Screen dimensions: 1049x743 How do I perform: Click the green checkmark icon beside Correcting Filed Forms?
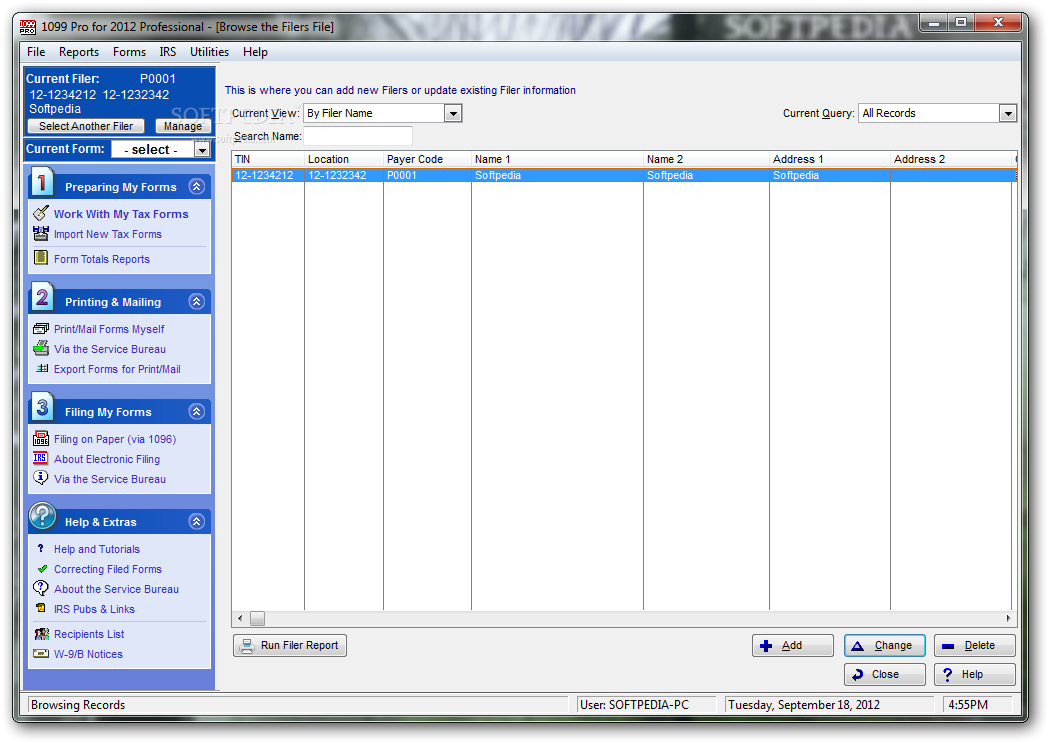42,569
